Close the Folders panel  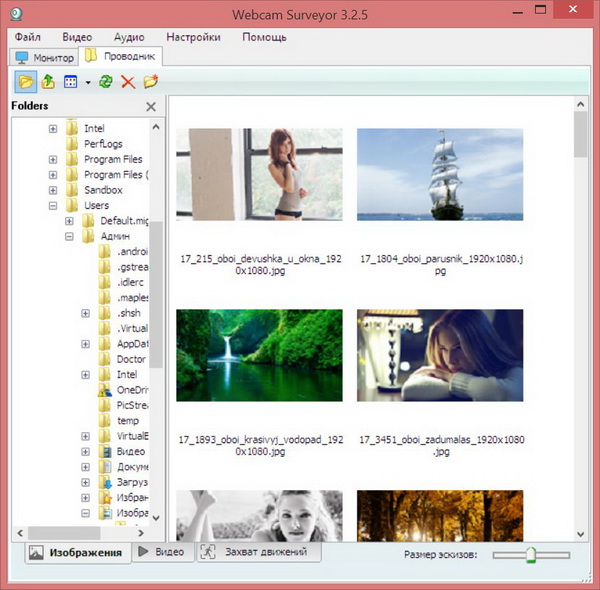click(x=151, y=107)
